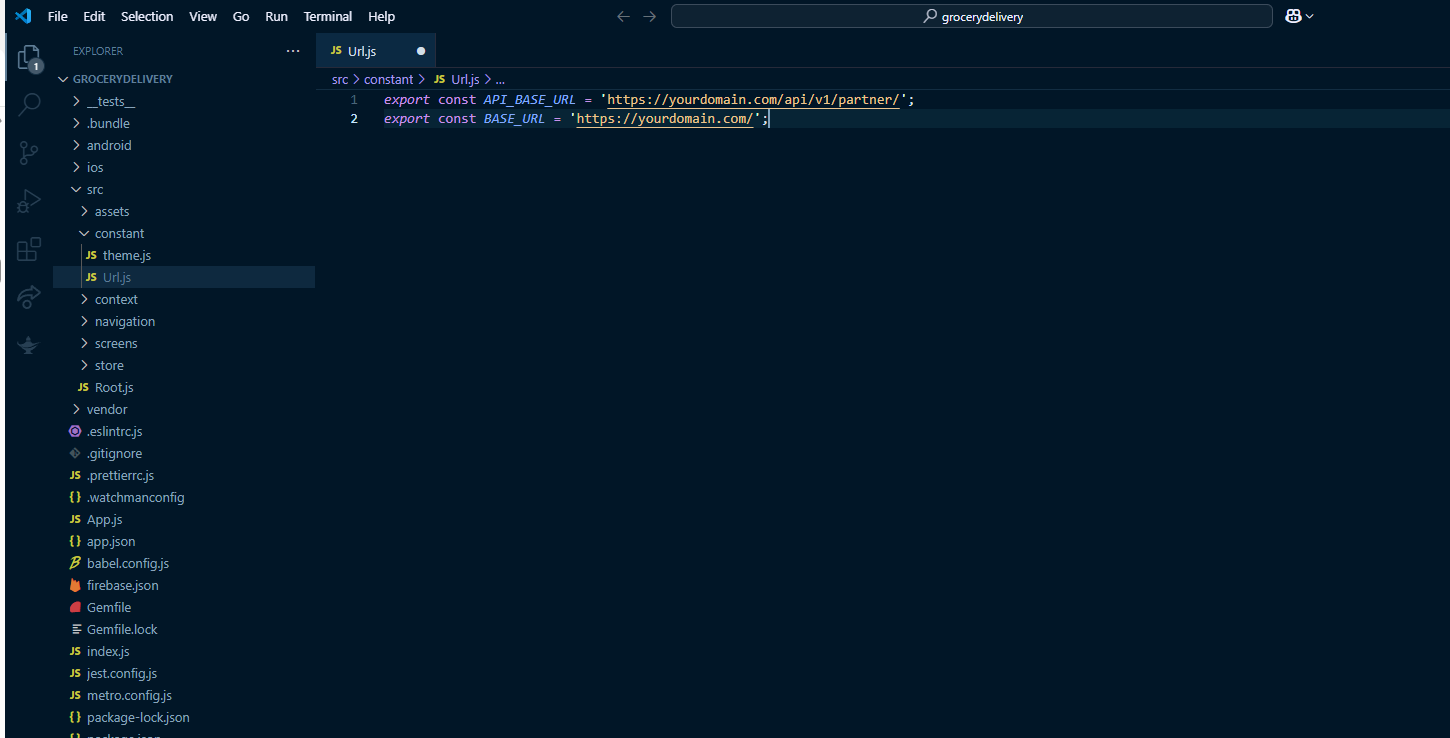Viewport: 1450px width, 738px height.
Task: Open the View menu
Action: coord(203,16)
